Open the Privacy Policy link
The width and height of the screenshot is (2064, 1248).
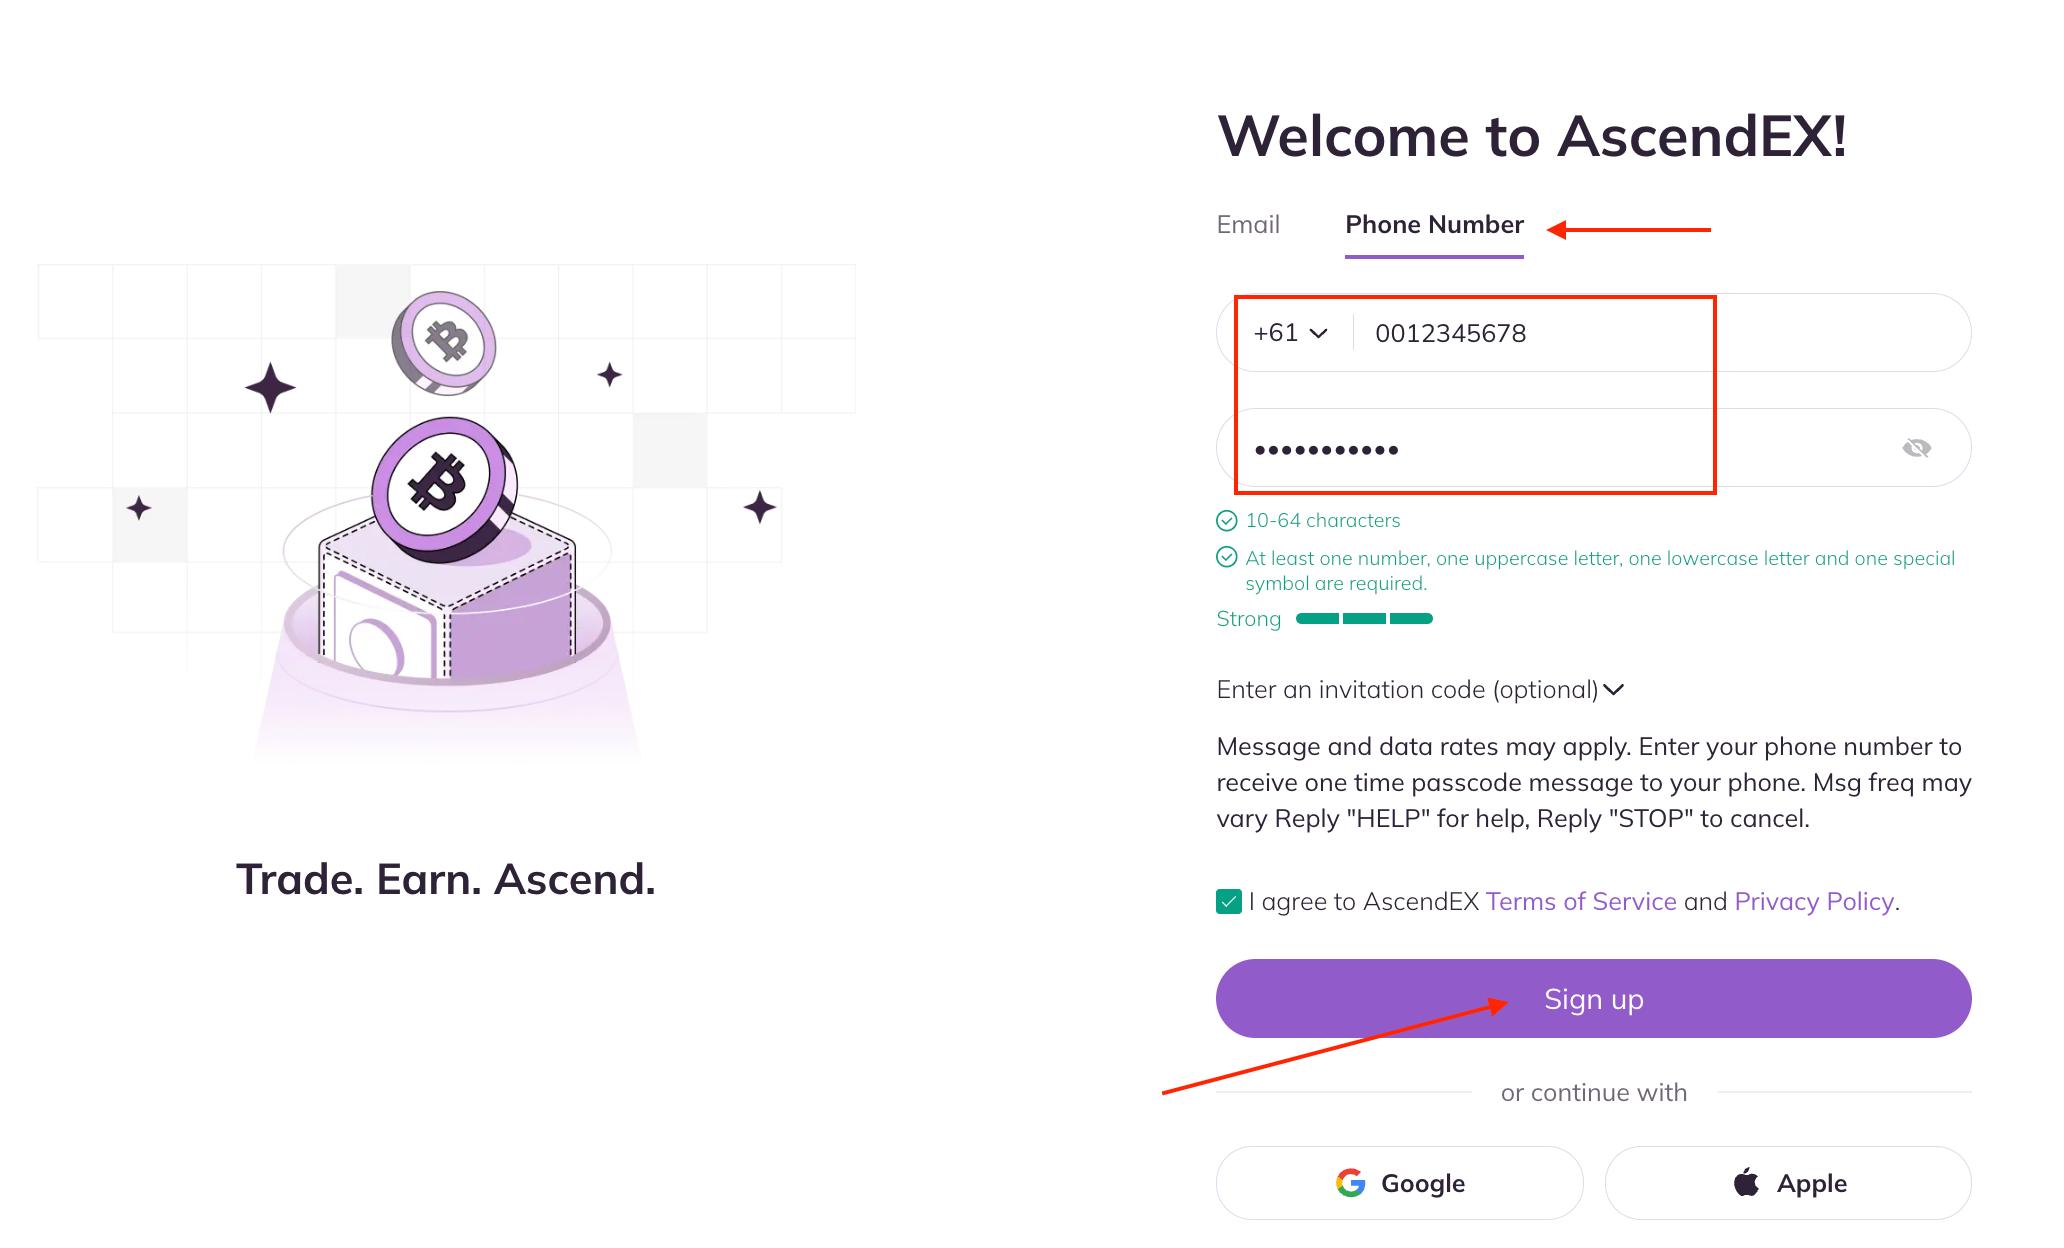(1814, 902)
